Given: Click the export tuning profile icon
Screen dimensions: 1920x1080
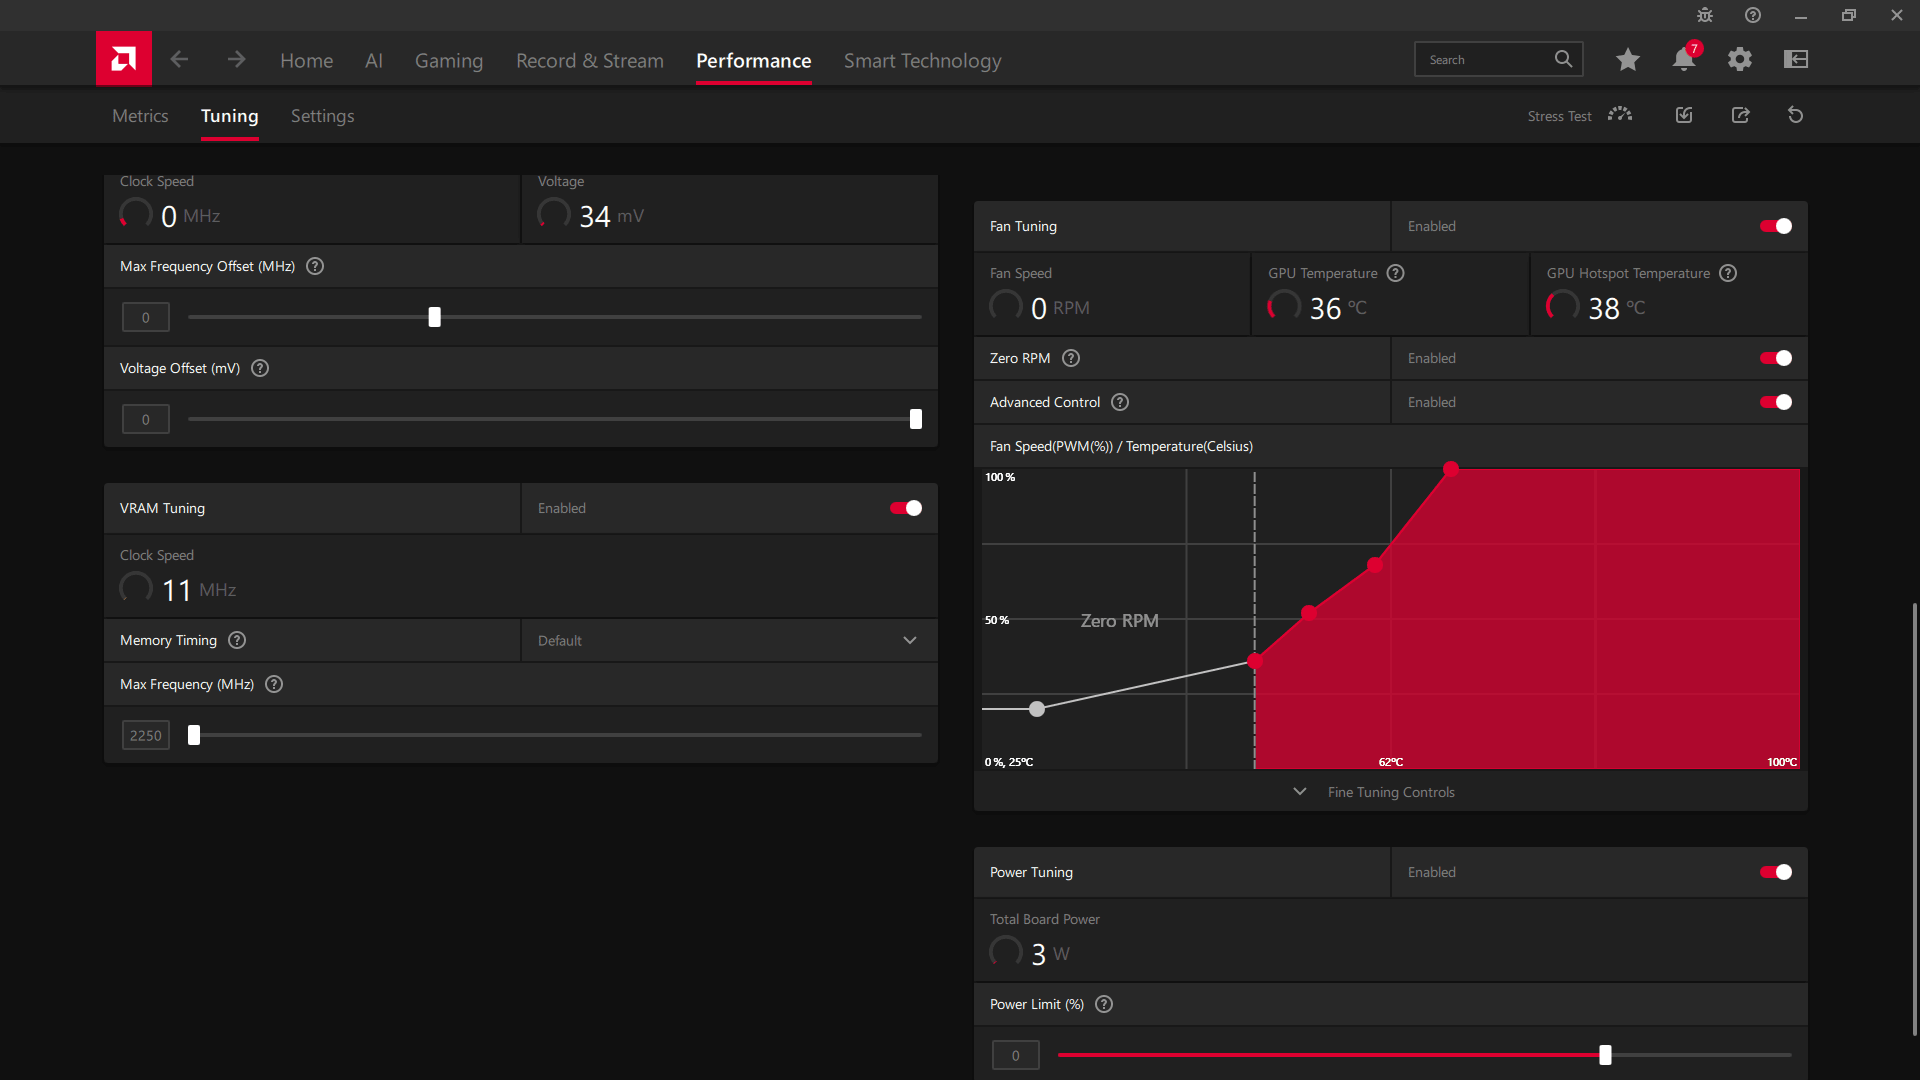Looking at the screenshot, I should tap(1741, 115).
